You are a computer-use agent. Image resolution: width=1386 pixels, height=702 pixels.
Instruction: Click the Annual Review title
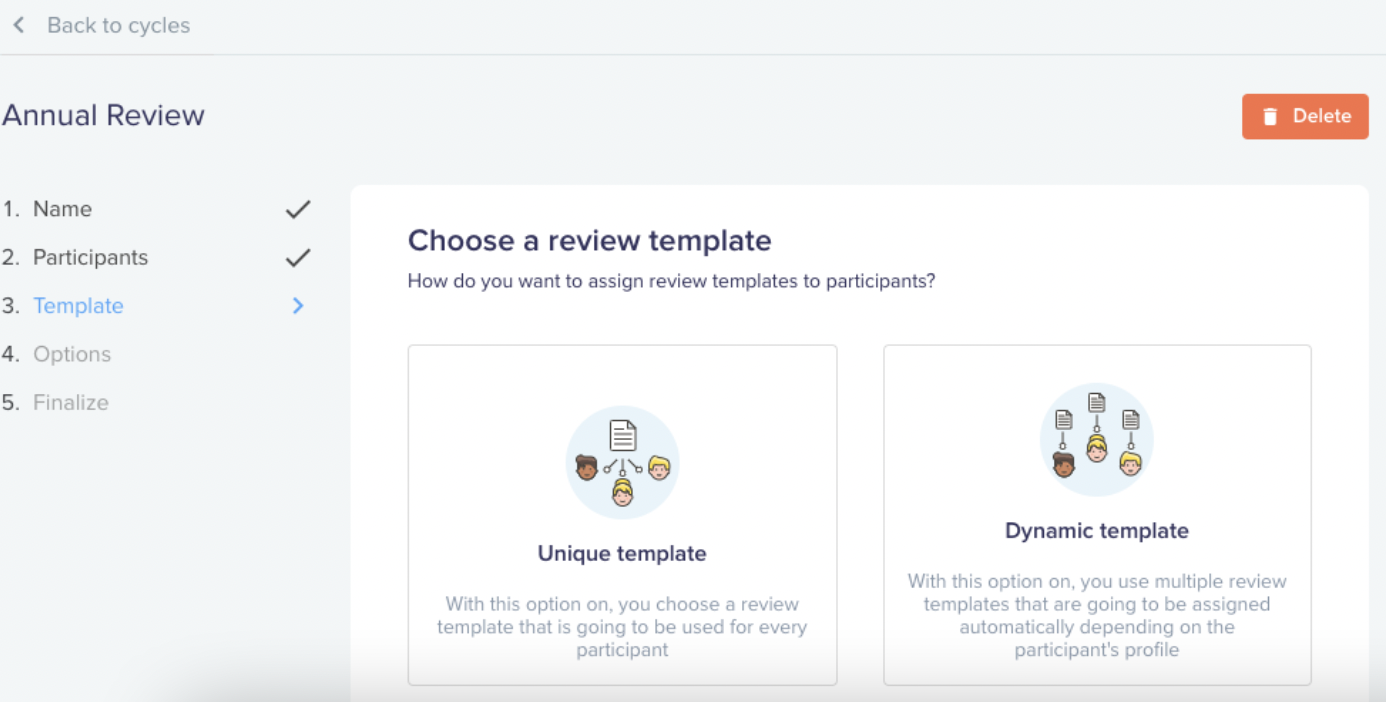[103, 115]
